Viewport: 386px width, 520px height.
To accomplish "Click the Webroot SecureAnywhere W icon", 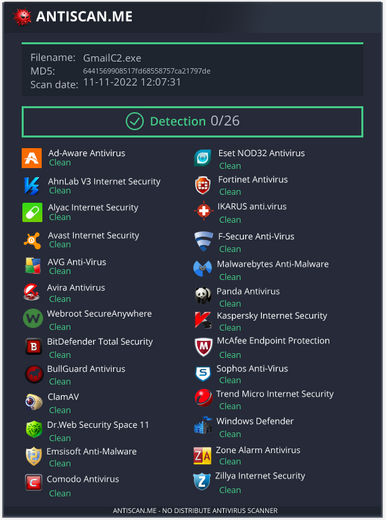I will [x=33, y=318].
